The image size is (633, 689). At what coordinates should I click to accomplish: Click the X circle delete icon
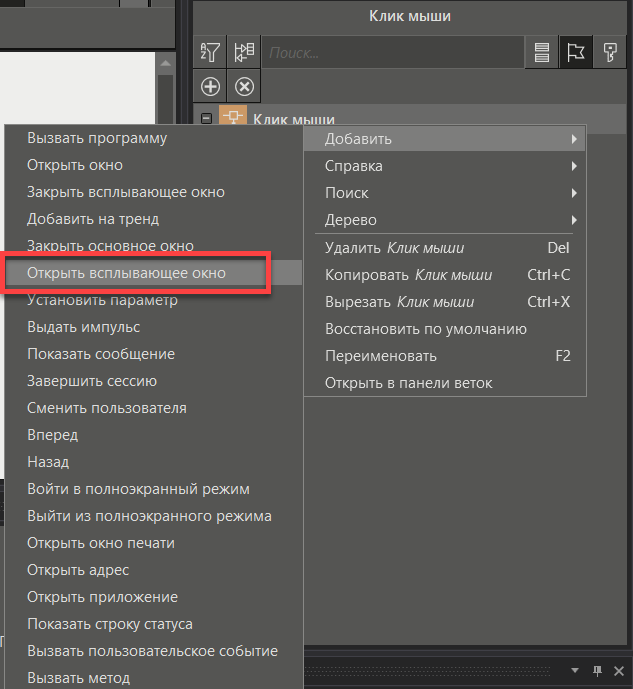[243, 86]
